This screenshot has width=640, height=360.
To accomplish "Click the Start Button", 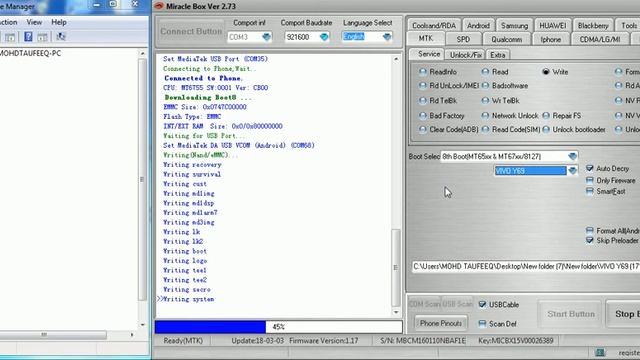I will click(571, 314).
